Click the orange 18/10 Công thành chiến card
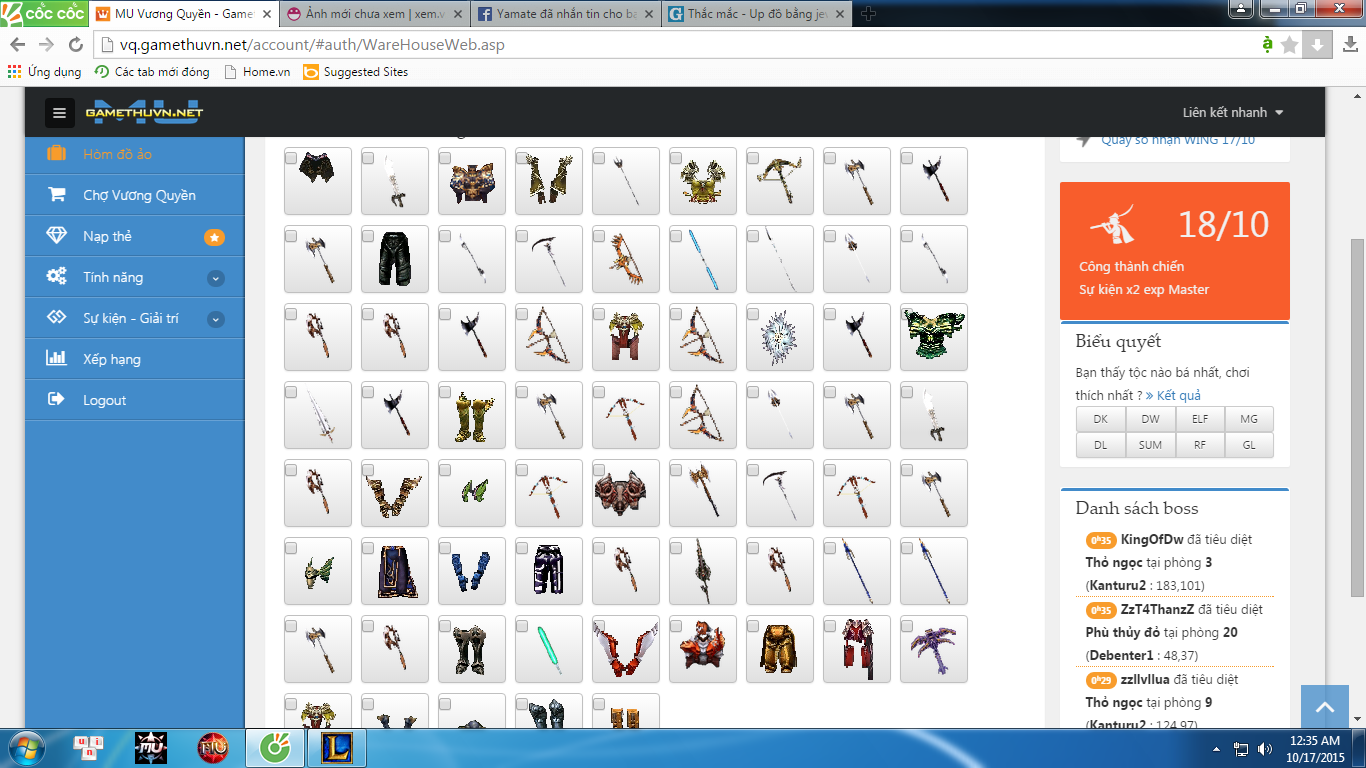This screenshot has height=768, width=1366. point(1175,250)
